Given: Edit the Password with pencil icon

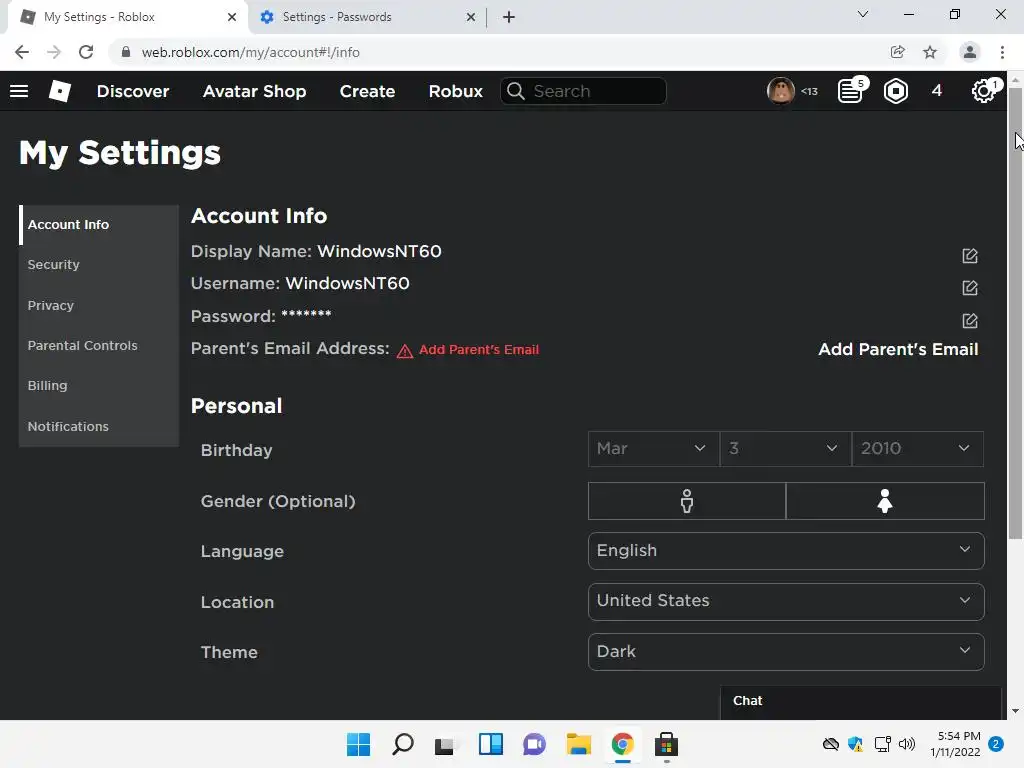Looking at the screenshot, I should [970, 320].
